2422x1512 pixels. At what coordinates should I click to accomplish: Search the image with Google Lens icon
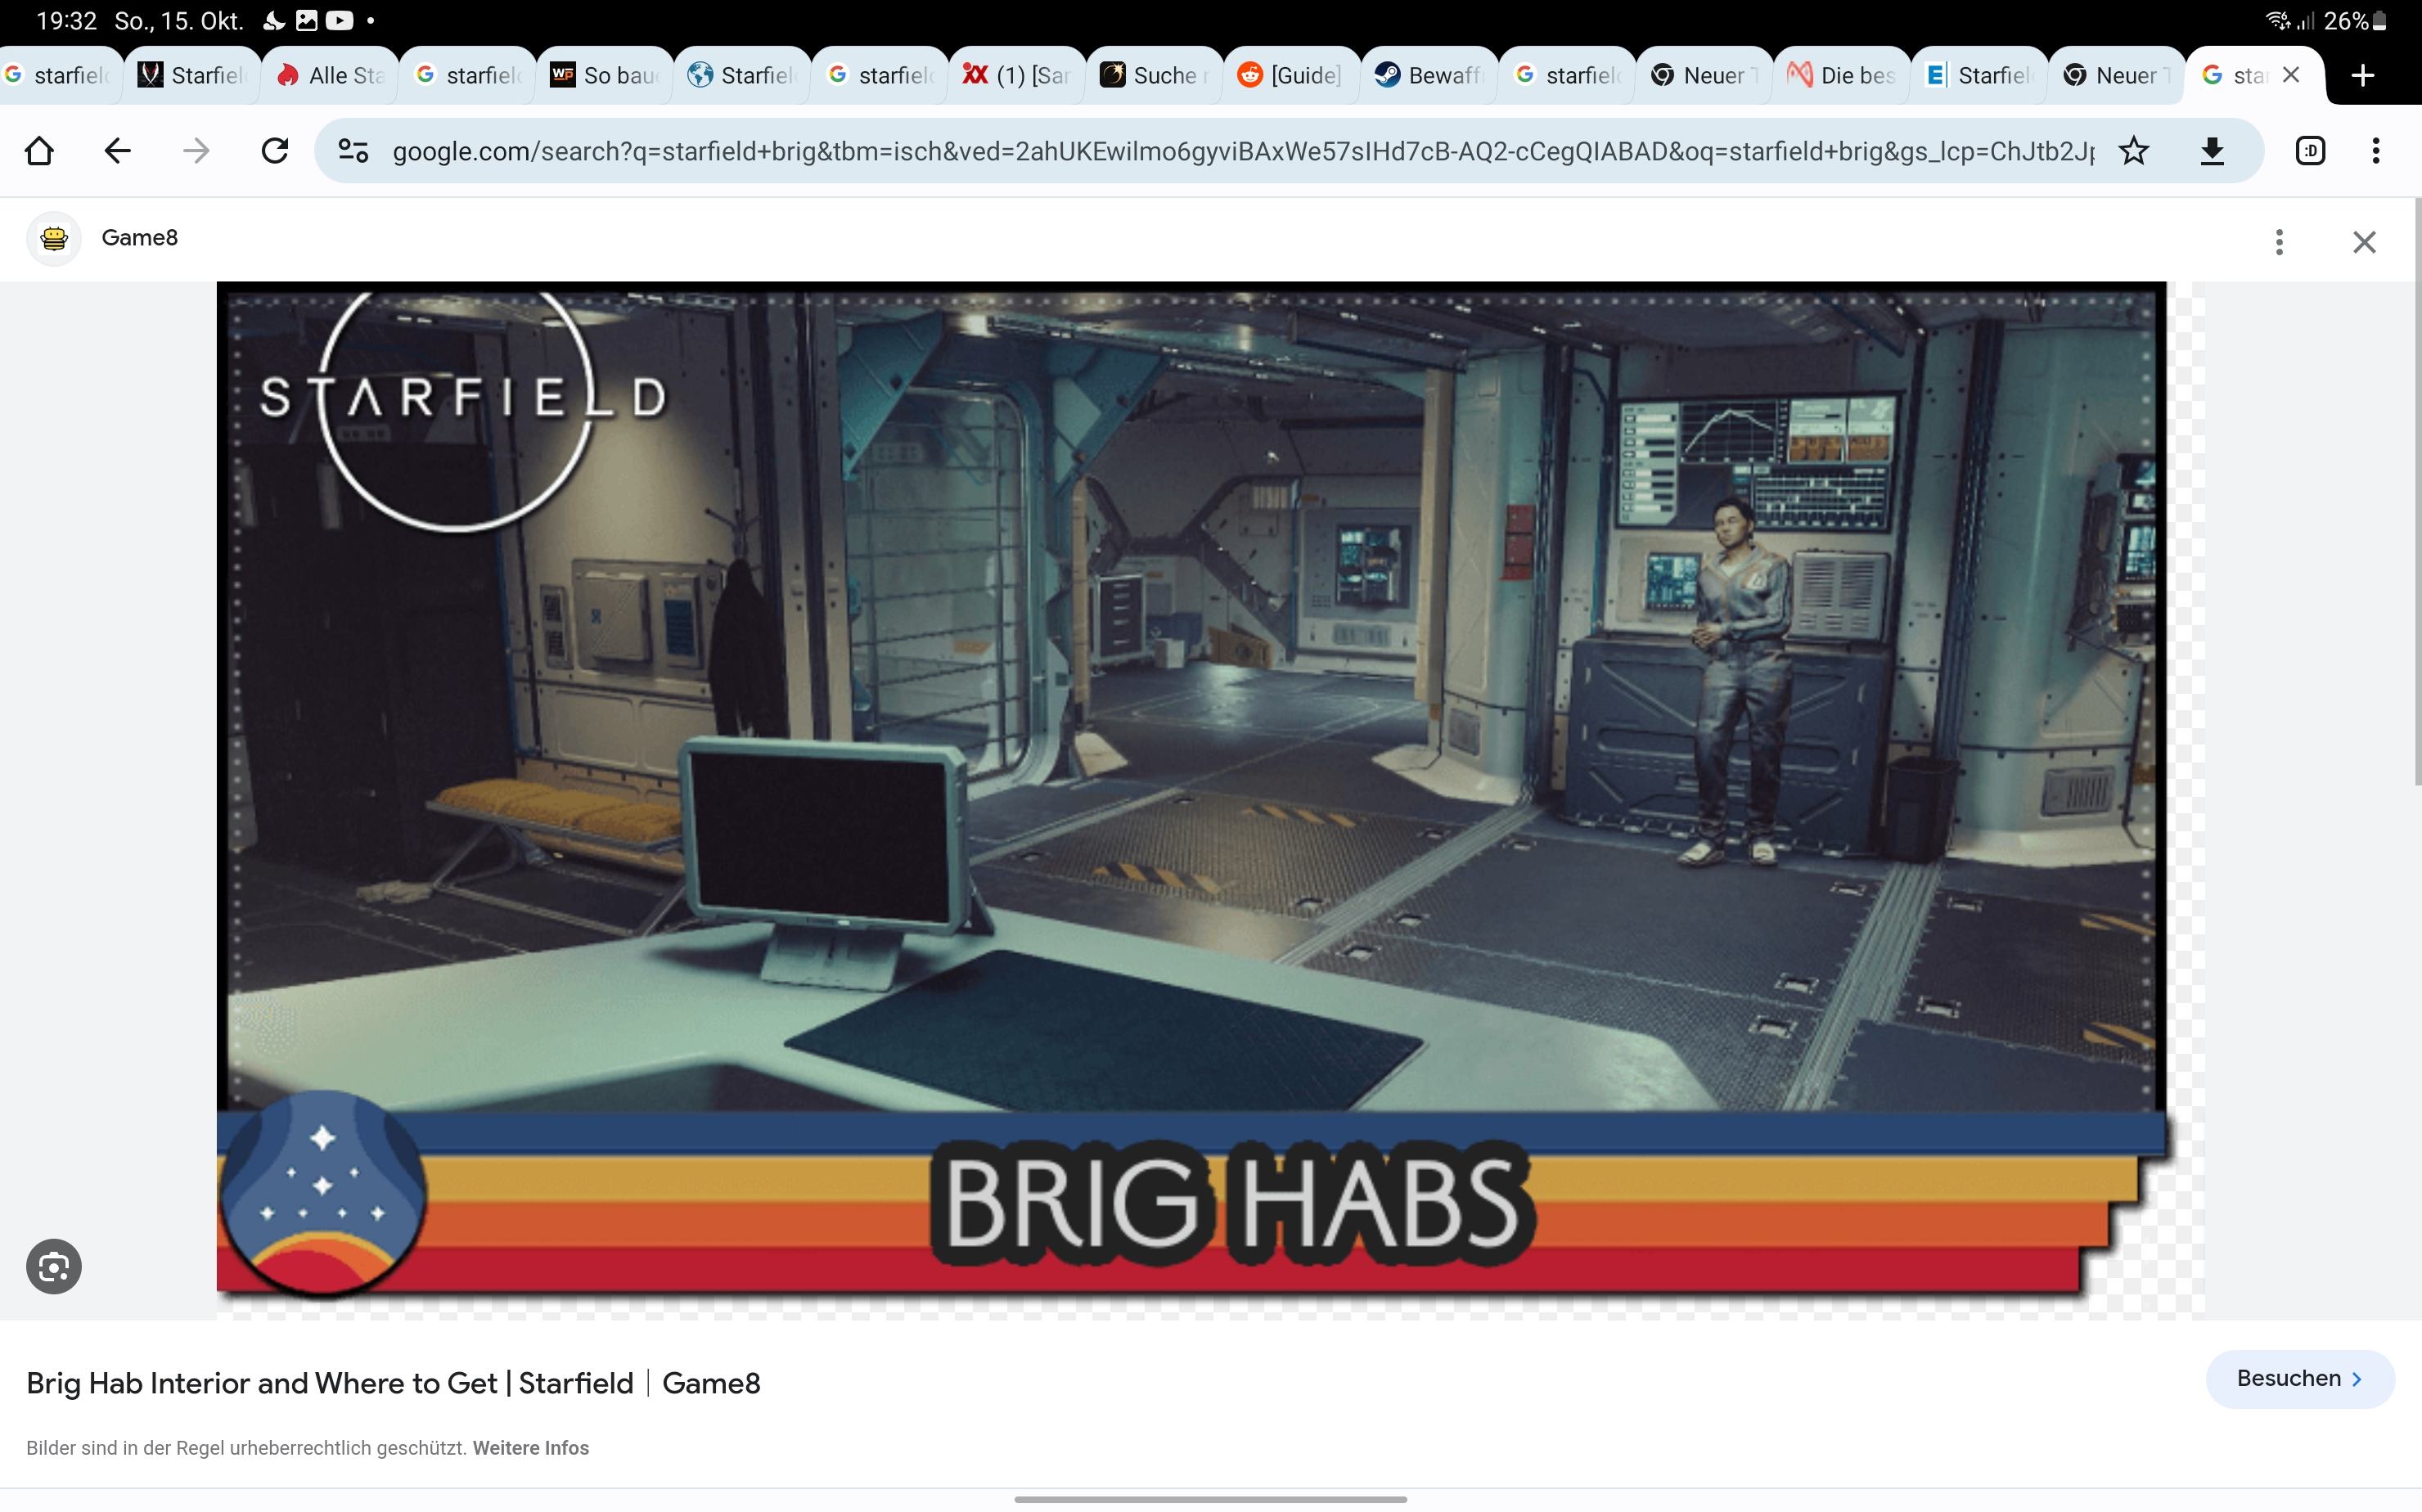54,1267
